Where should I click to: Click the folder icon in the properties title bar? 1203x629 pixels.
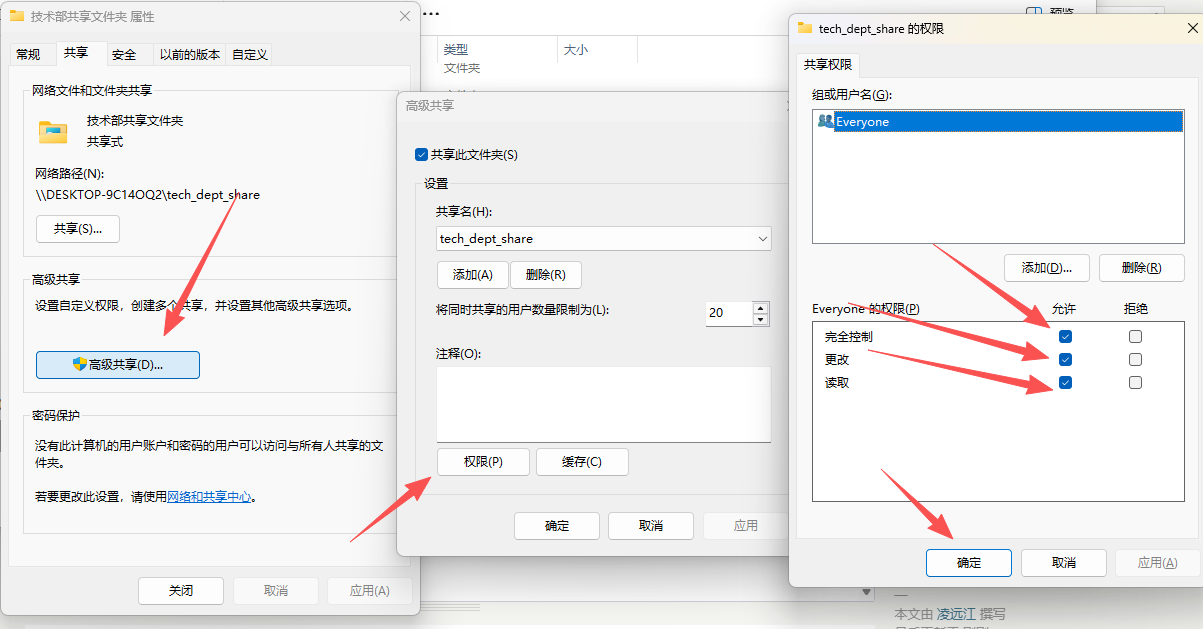[17, 16]
